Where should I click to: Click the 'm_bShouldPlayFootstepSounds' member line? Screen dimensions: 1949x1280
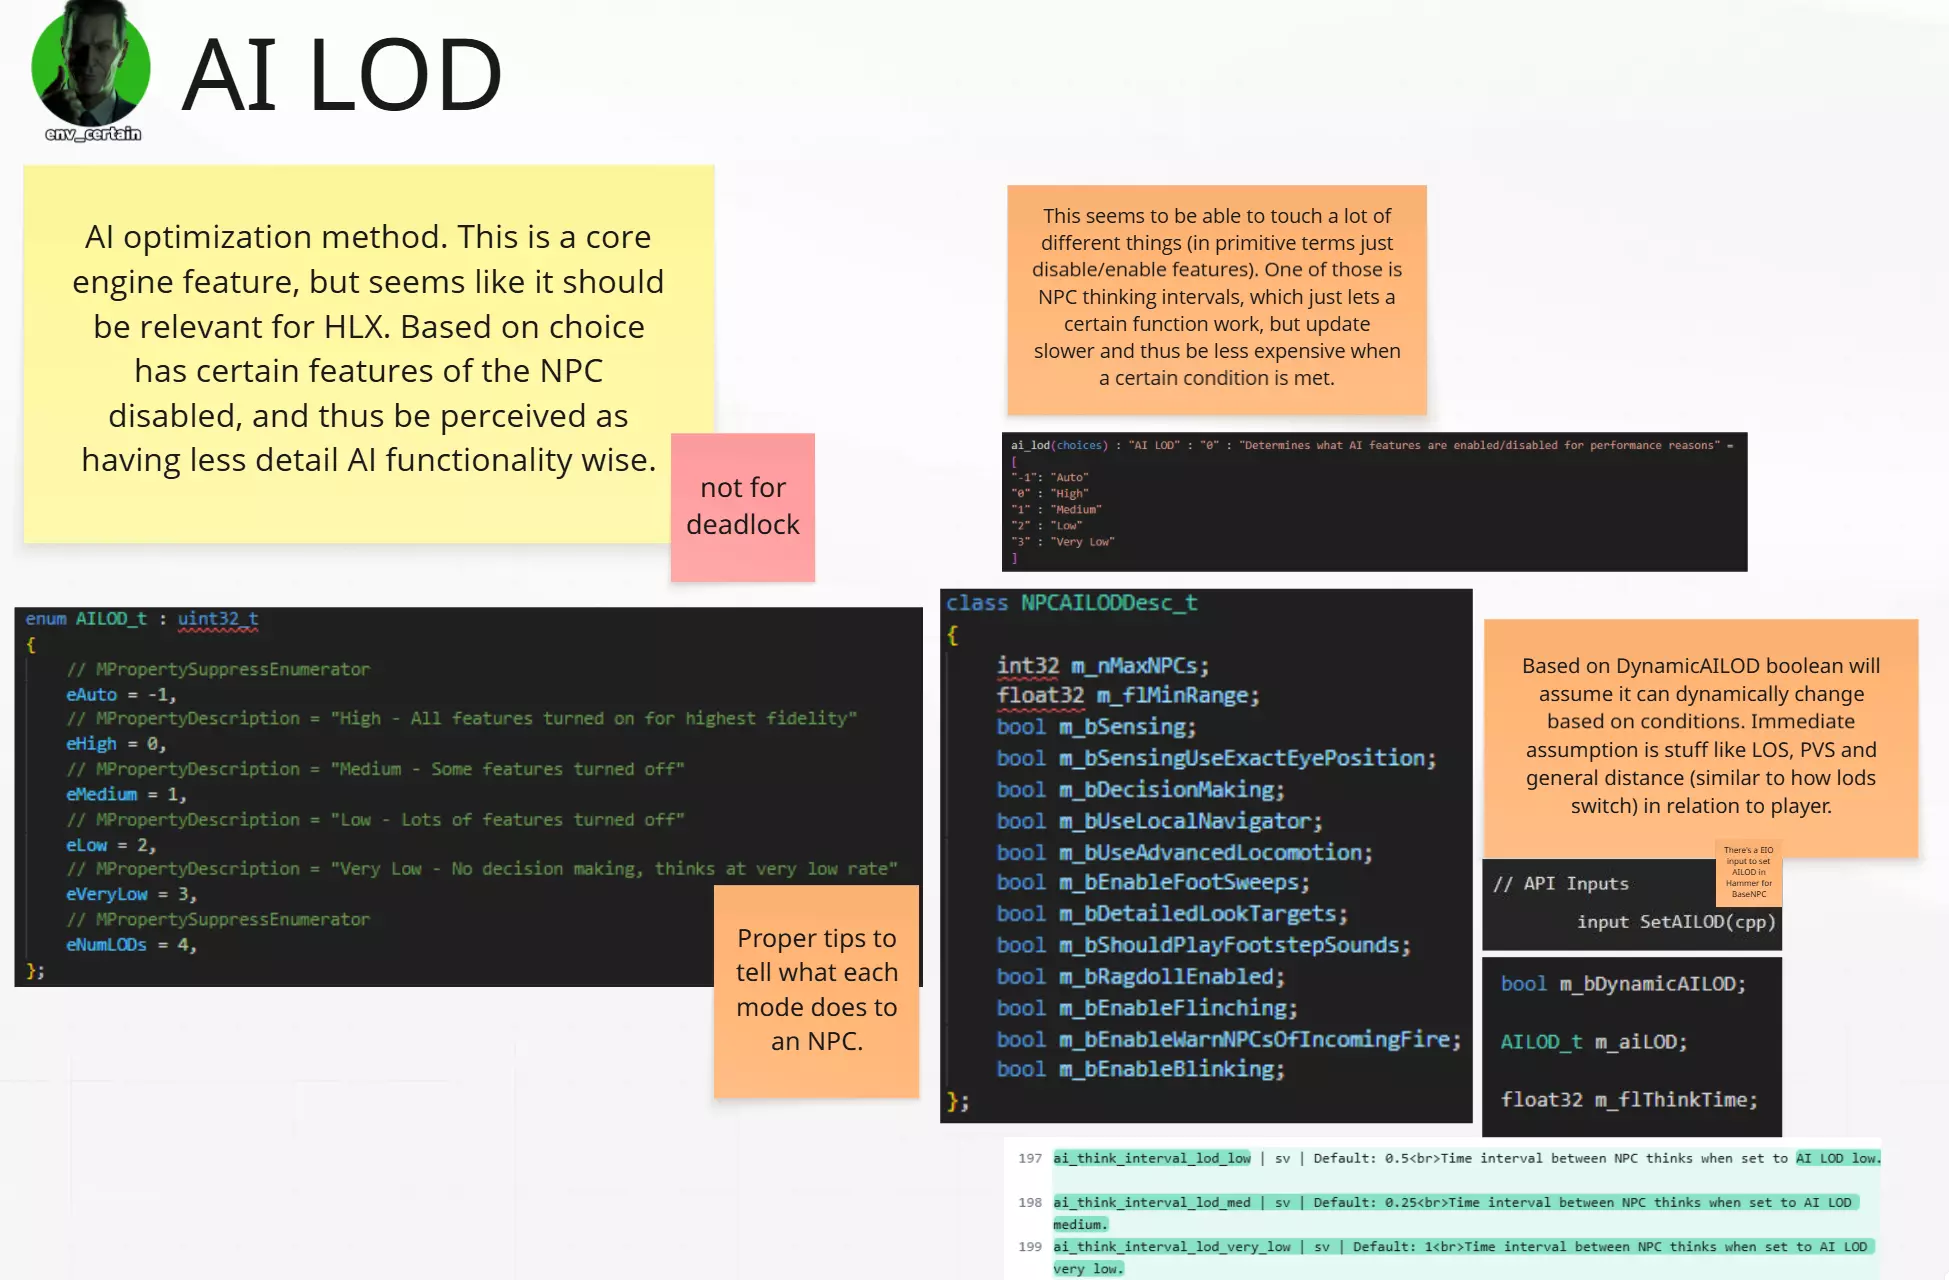tap(1203, 945)
